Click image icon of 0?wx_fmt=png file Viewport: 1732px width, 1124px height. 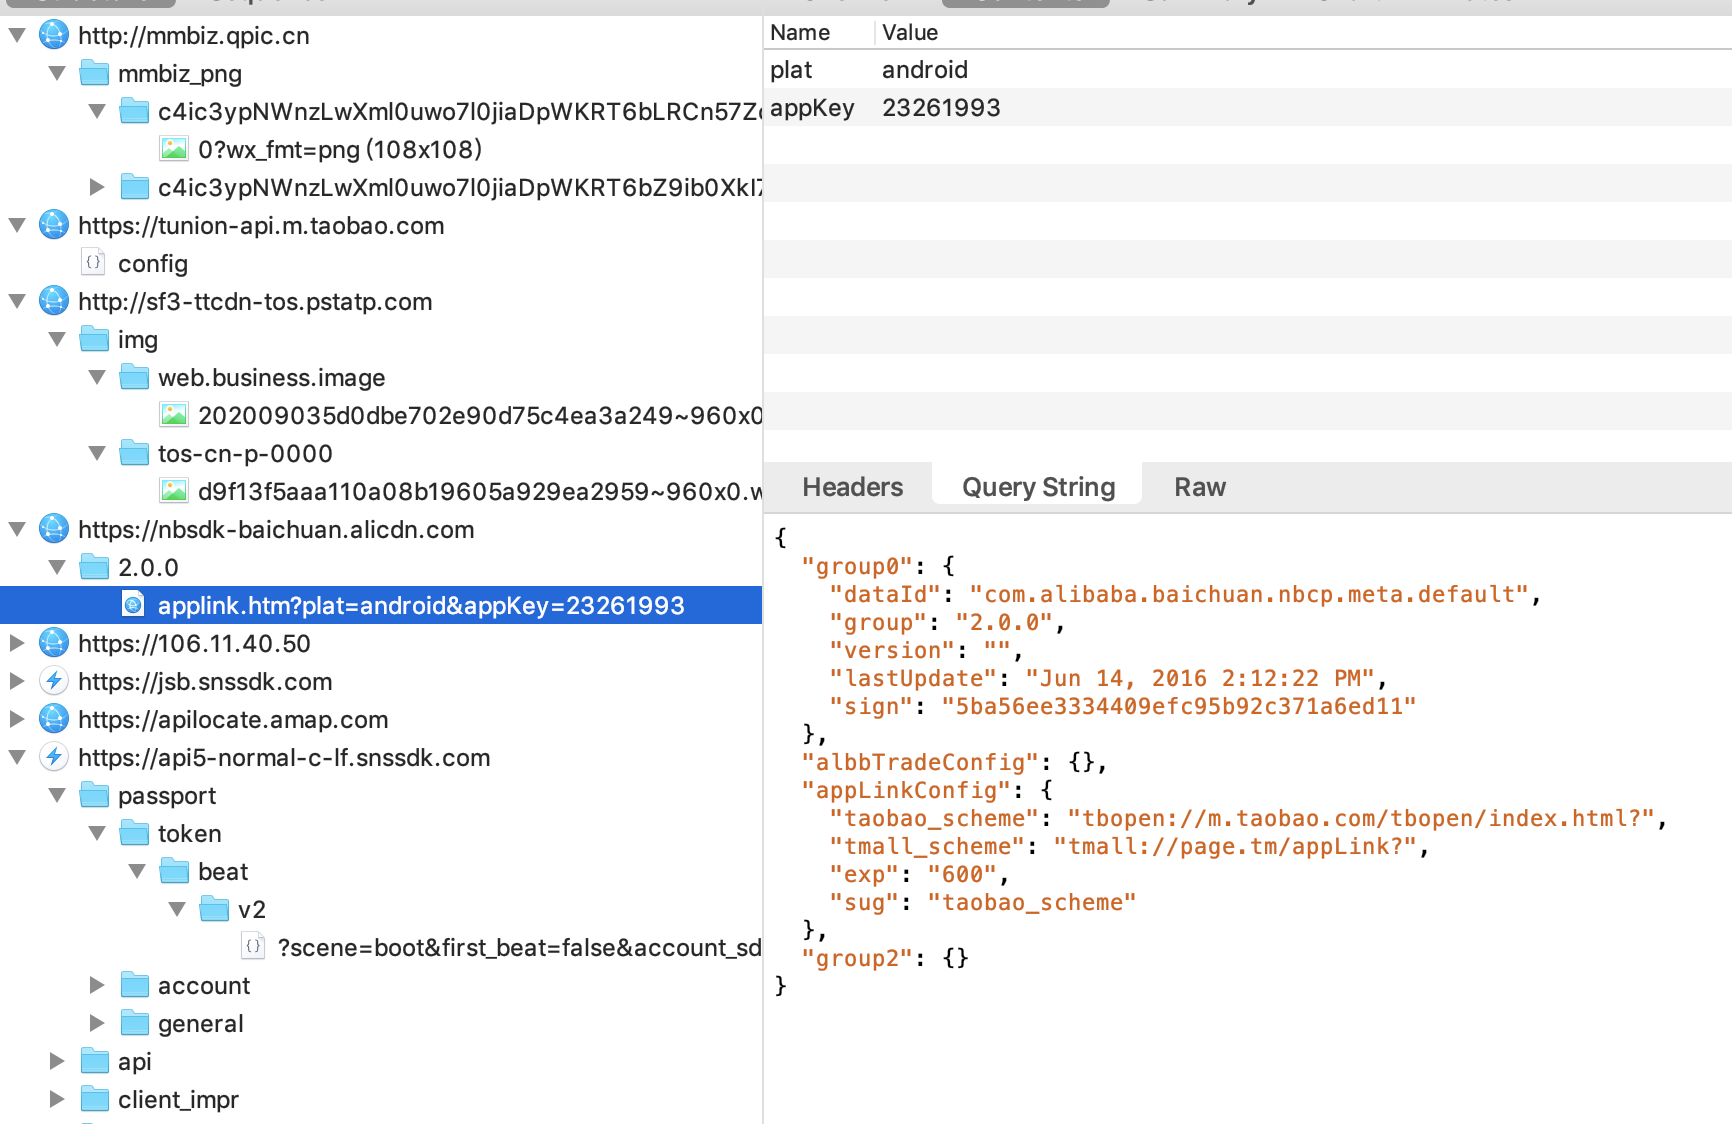(174, 149)
